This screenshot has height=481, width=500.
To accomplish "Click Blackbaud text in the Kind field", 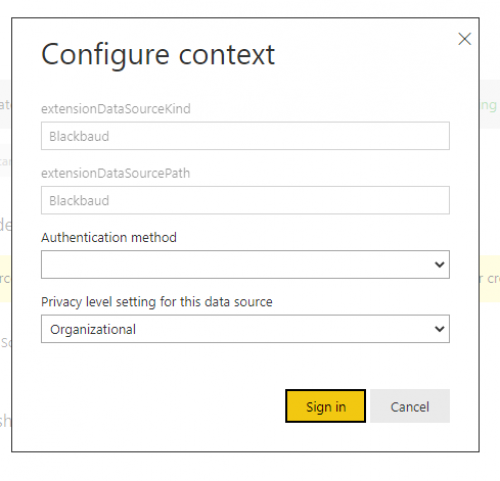I will click(x=79, y=136).
